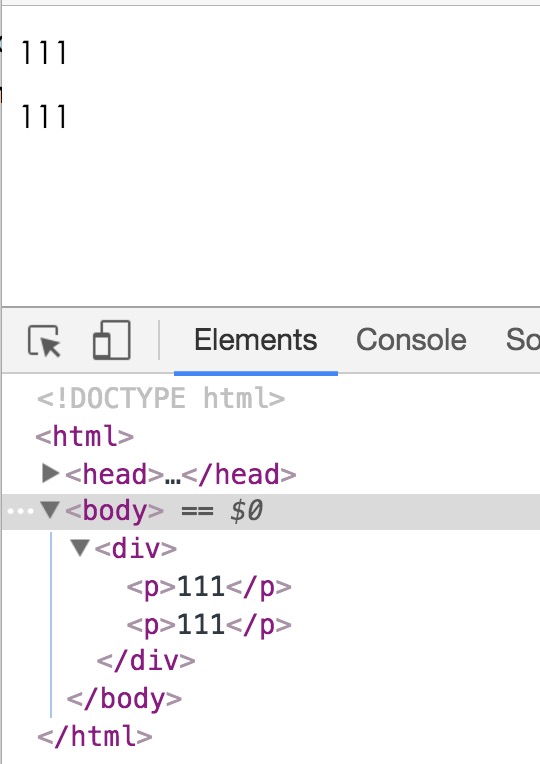Open the Elements tab
This screenshot has width=540, height=764.
(x=255, y=340)
